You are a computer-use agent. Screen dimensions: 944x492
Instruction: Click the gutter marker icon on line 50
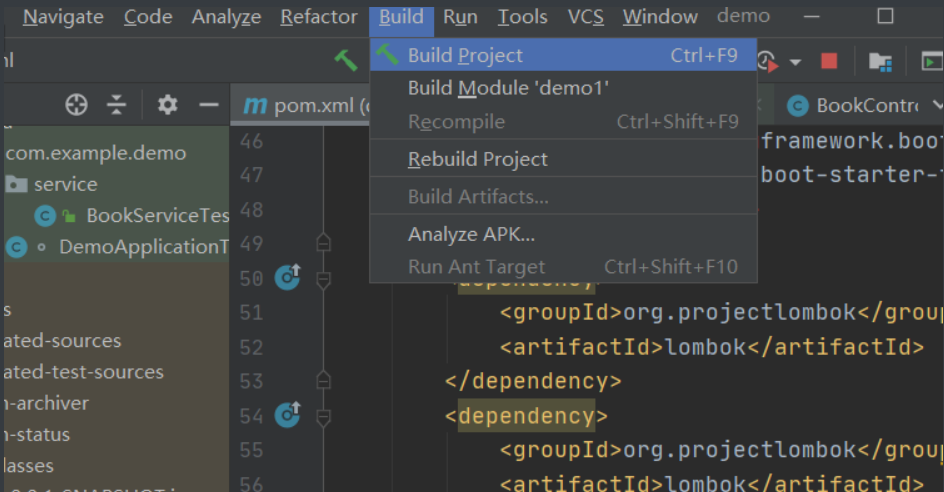(288, 277)
